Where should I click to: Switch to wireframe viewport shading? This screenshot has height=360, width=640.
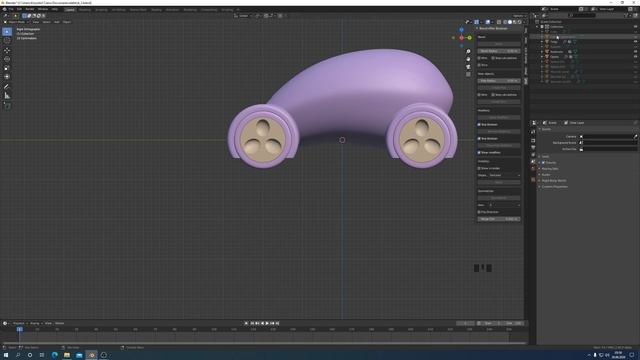505,22
